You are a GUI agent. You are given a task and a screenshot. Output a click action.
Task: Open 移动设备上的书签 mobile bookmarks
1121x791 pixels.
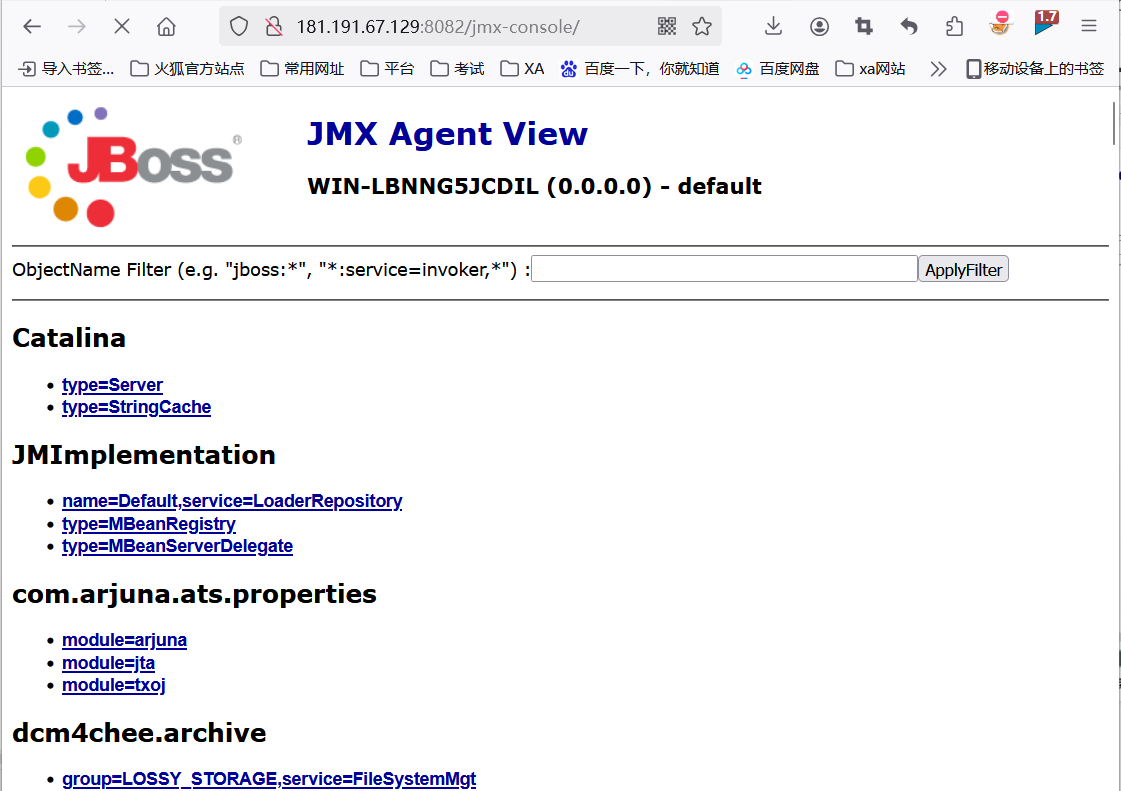pos(1035,69)
